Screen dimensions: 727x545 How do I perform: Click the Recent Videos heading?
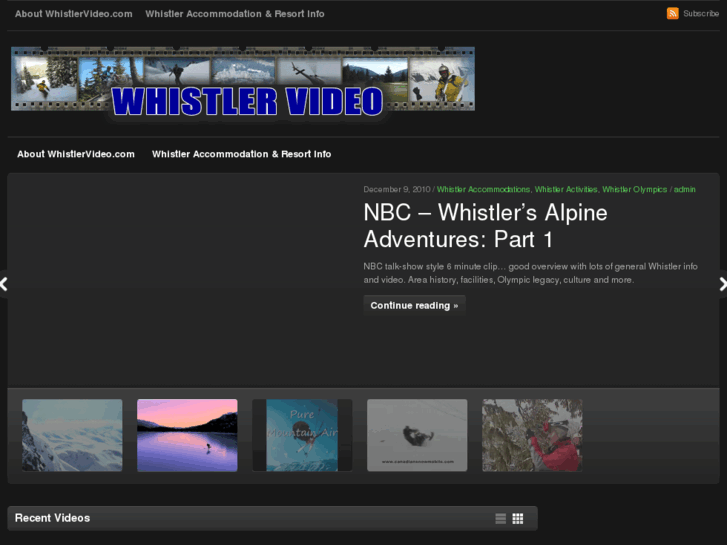[52, 518]
